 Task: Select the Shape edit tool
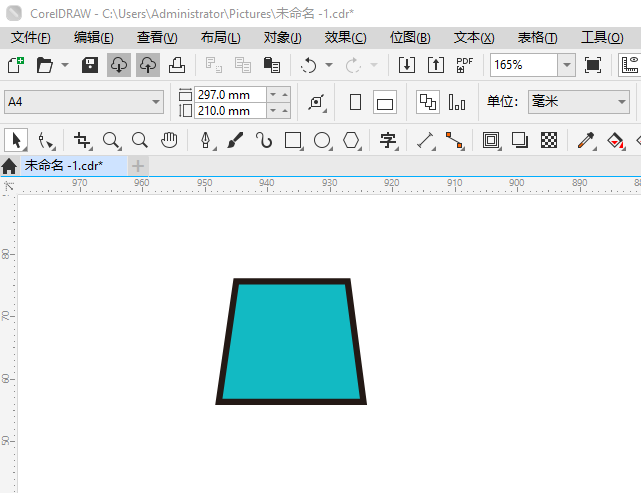[x=45, y=141]
